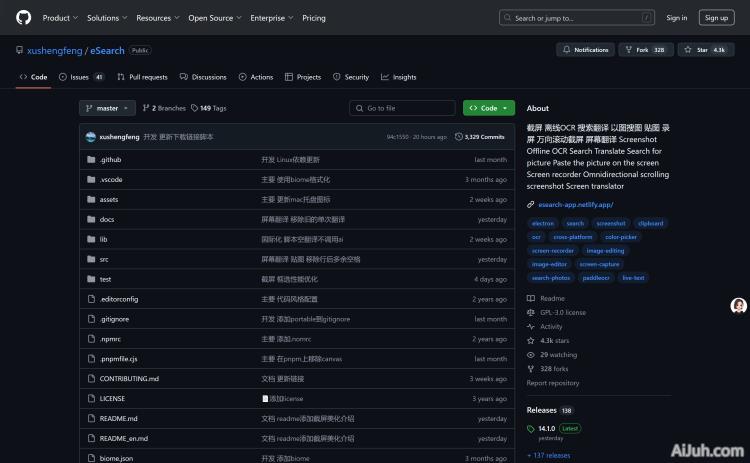Click the Sign up button
Viewport: 750px width, 463px height.
(716, 17)
